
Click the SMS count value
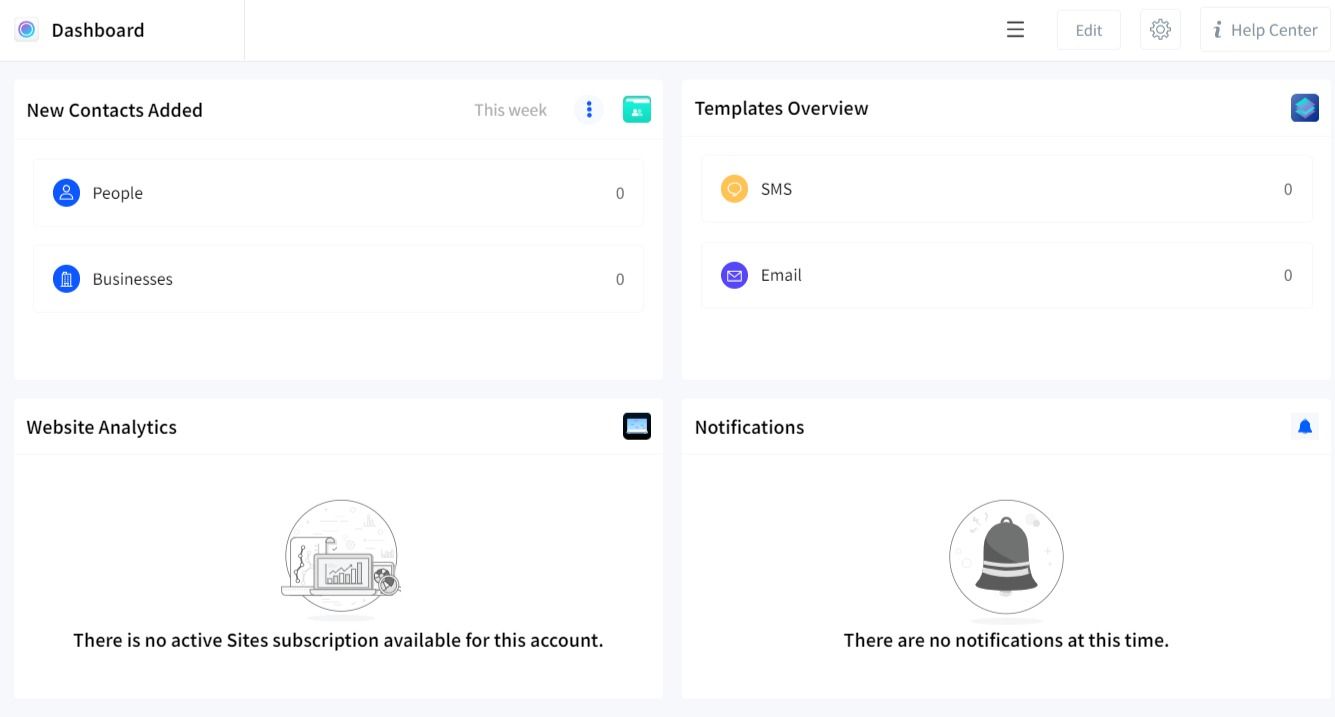click(x=1288, y=189)
